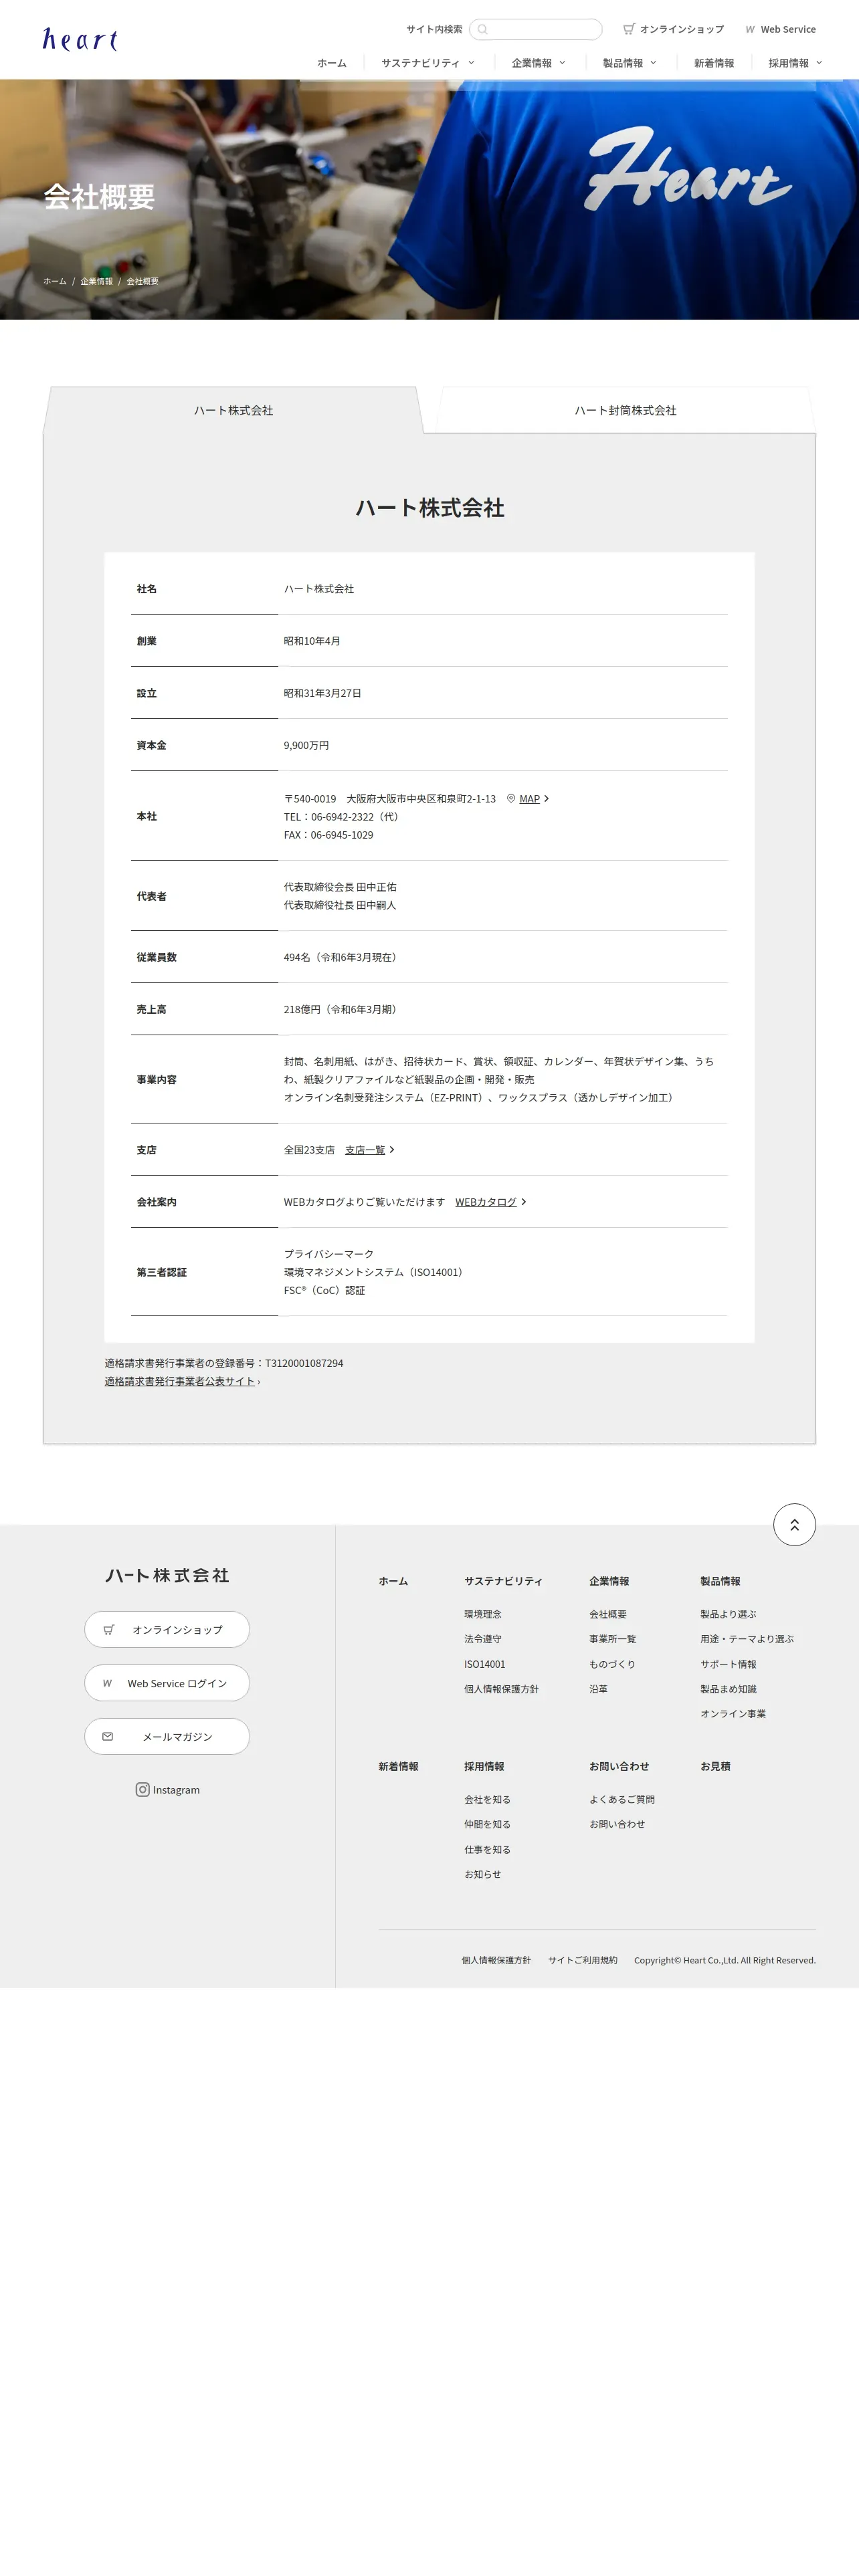Open footer サポート情報 link
The image size is (859, 2576).
[728, 1664]
